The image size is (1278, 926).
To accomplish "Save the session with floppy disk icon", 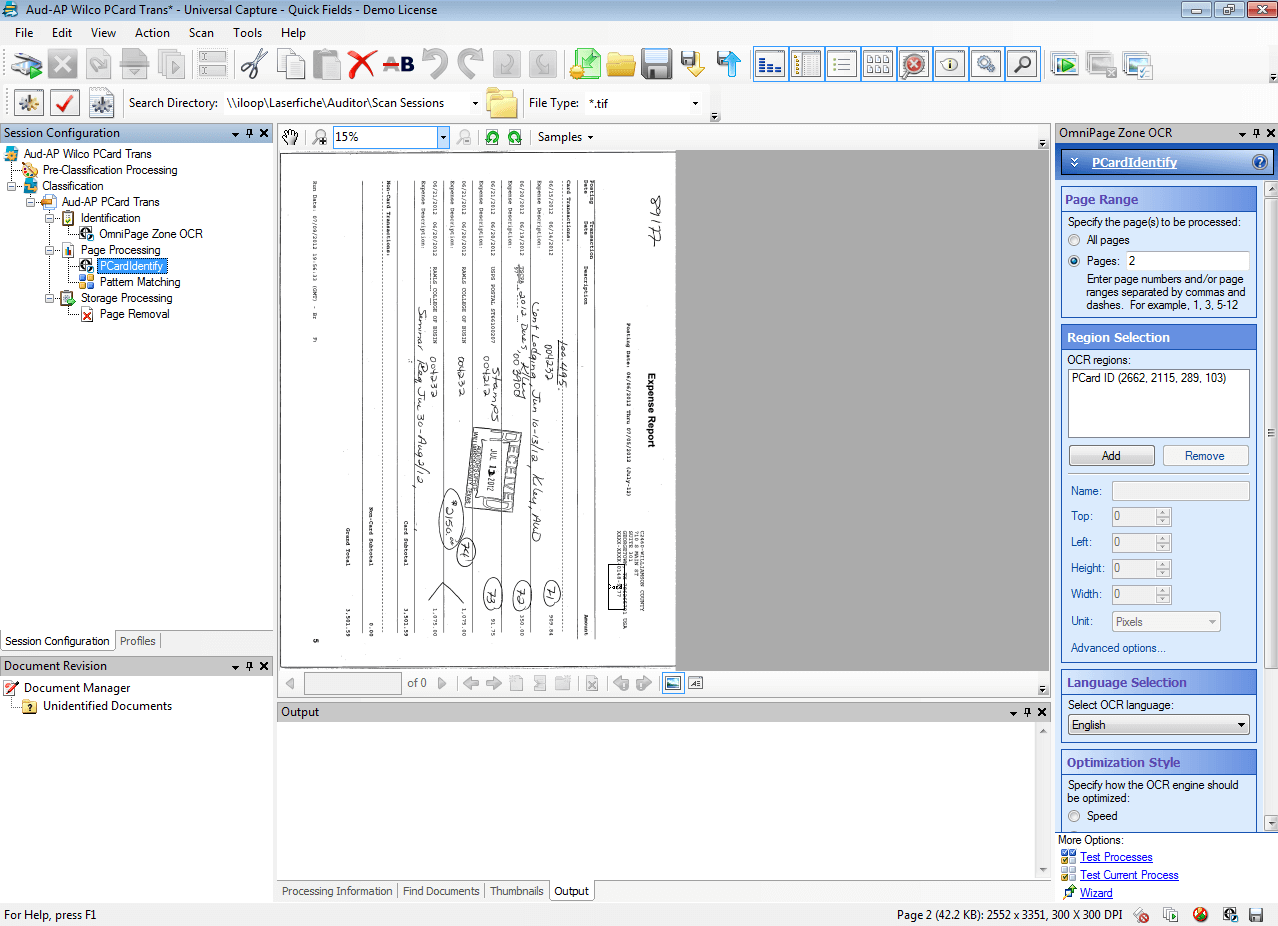I will click(656, 65).
